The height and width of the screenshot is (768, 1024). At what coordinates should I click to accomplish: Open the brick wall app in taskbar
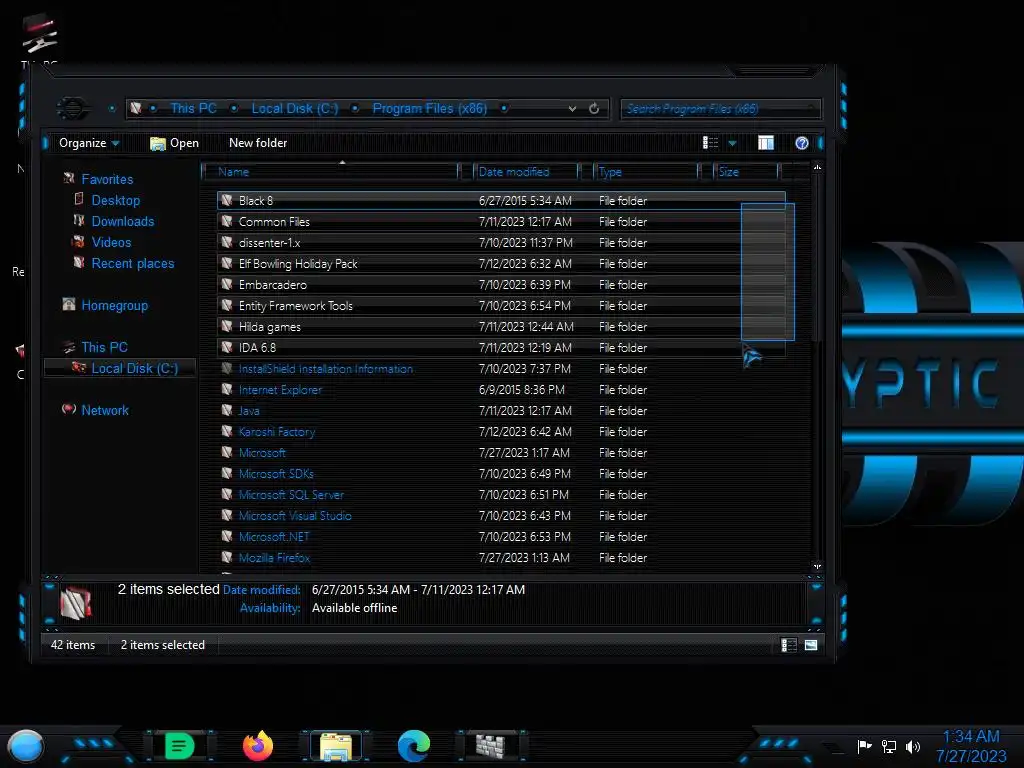490,746
